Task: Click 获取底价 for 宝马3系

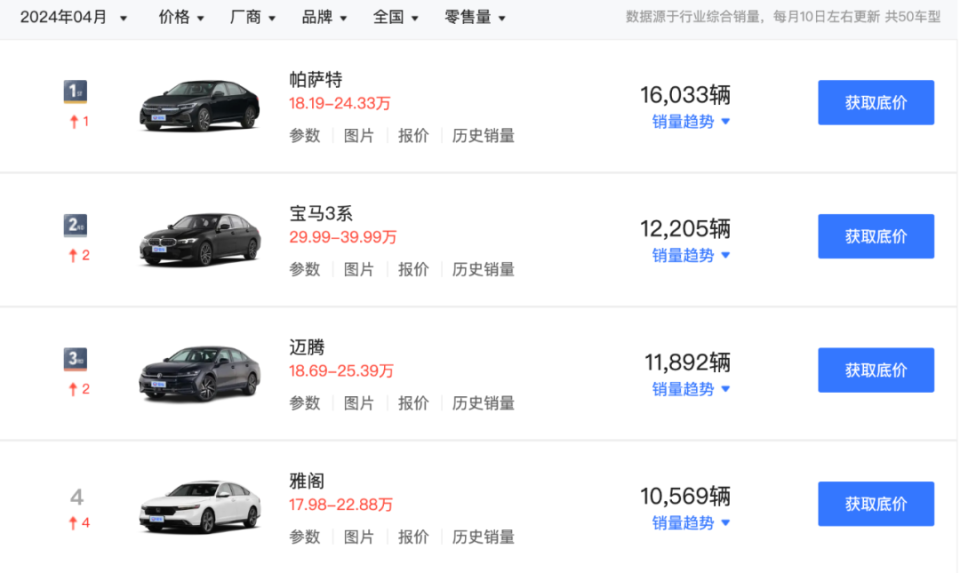Action: 876,237
